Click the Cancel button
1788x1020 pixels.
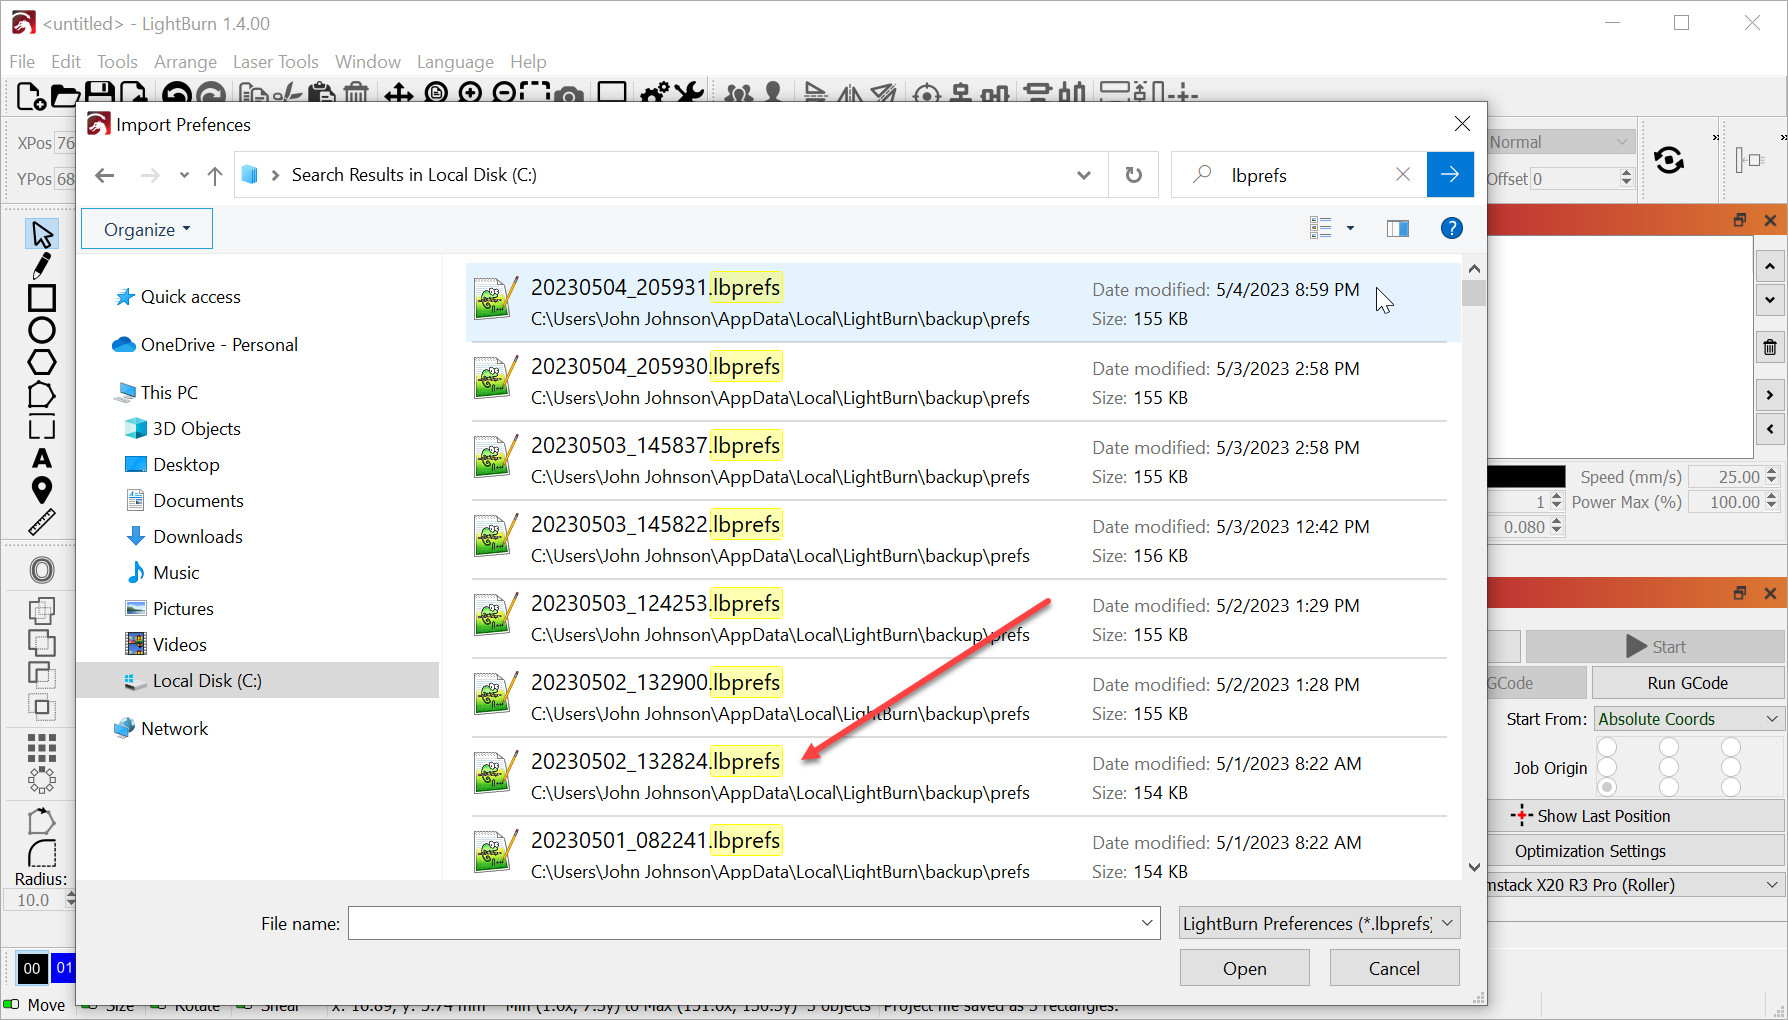pyautogui.click(x=1394, y=968)
